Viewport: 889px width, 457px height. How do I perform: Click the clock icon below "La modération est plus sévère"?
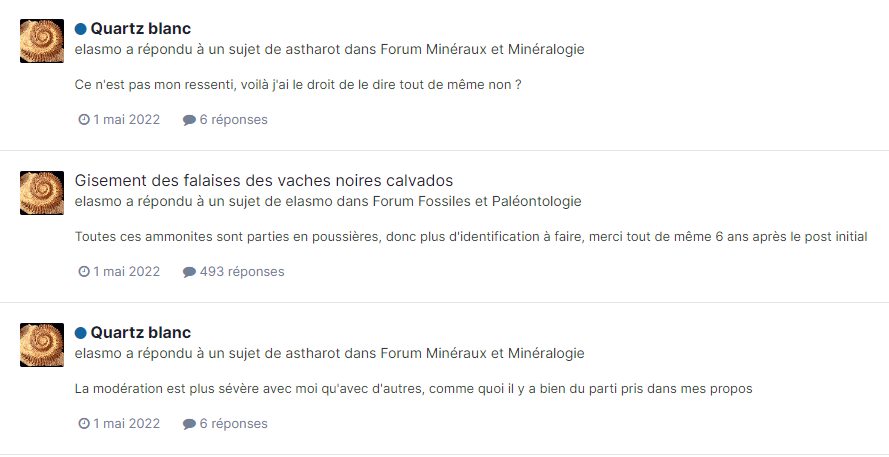(x=84, y=424)
